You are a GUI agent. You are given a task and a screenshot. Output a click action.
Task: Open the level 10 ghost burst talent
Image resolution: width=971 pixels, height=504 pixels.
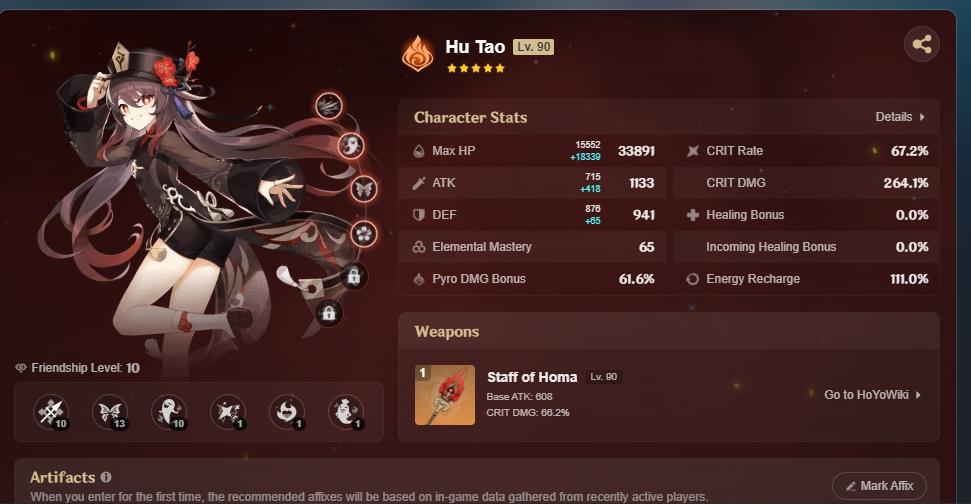(x=169, y=412)
